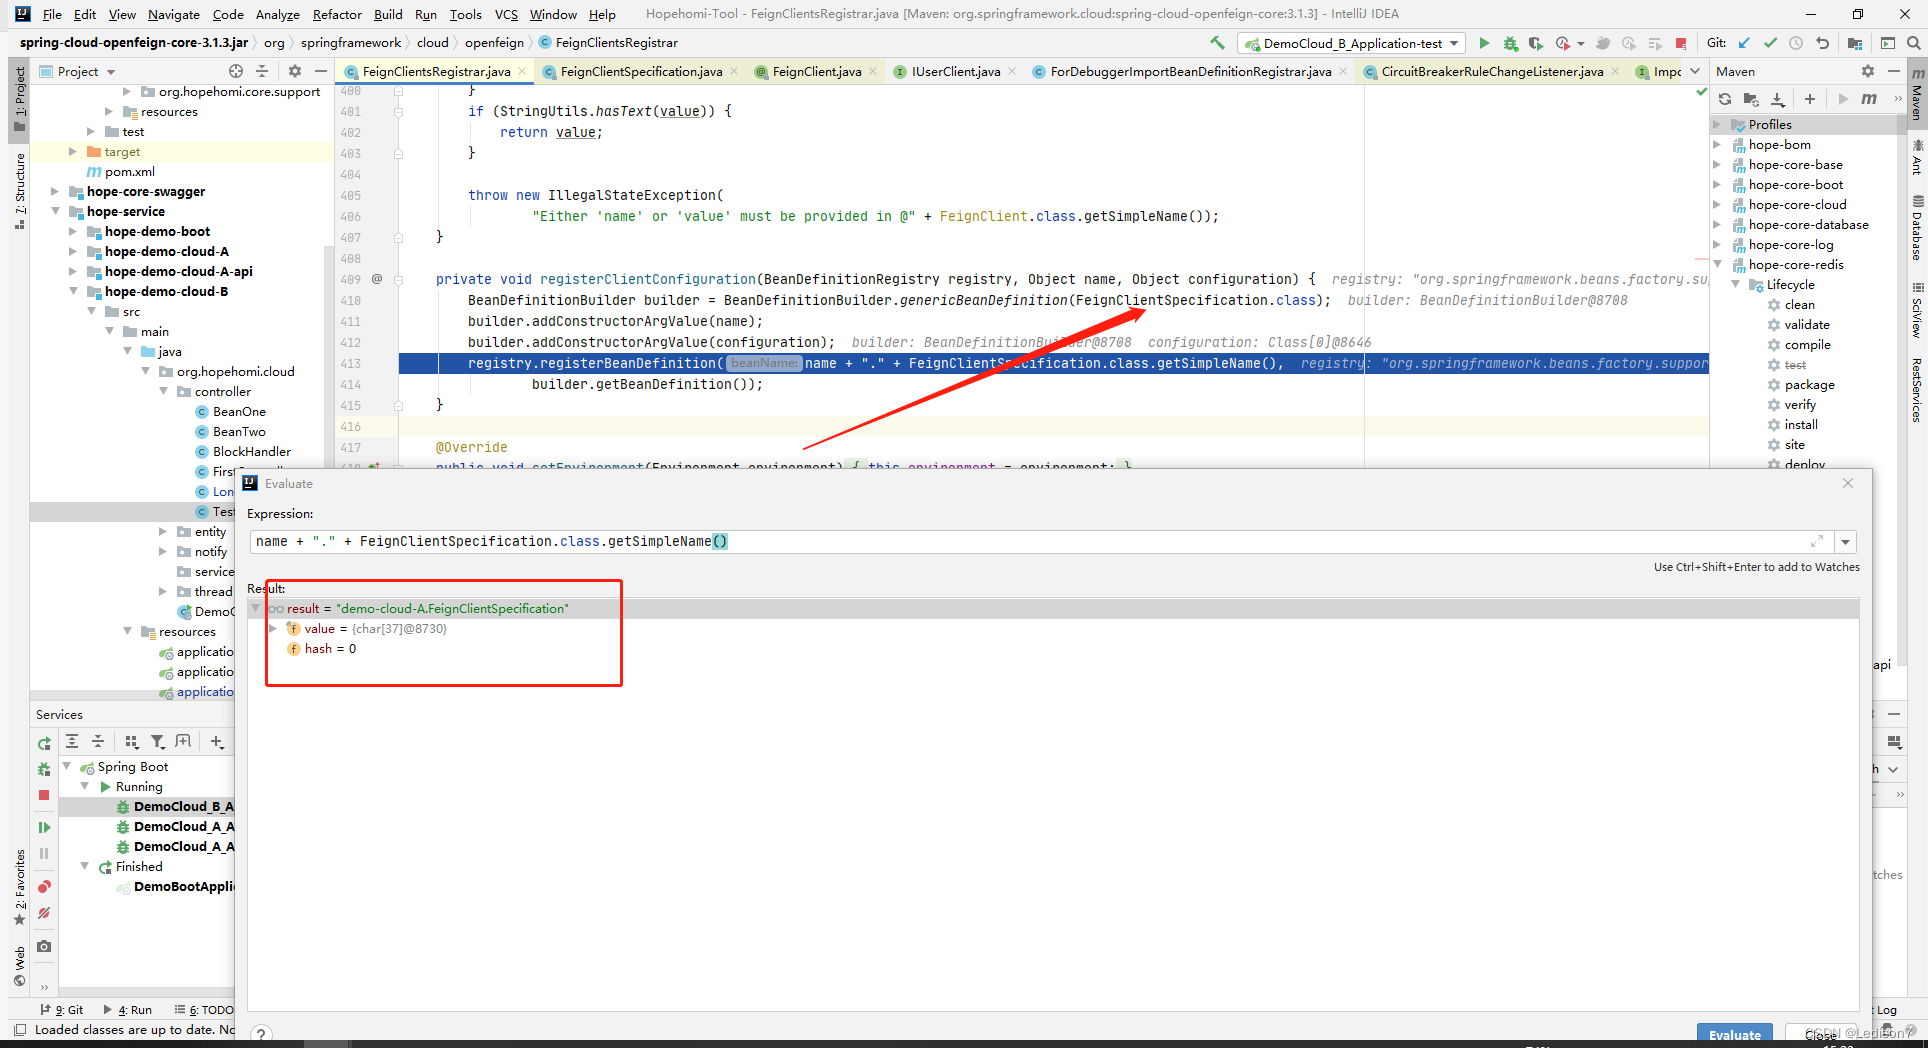The width and height of the screenshot is (1928, 1048).
Task: Click the Build project hammer icon
Action: [1217, 43]
